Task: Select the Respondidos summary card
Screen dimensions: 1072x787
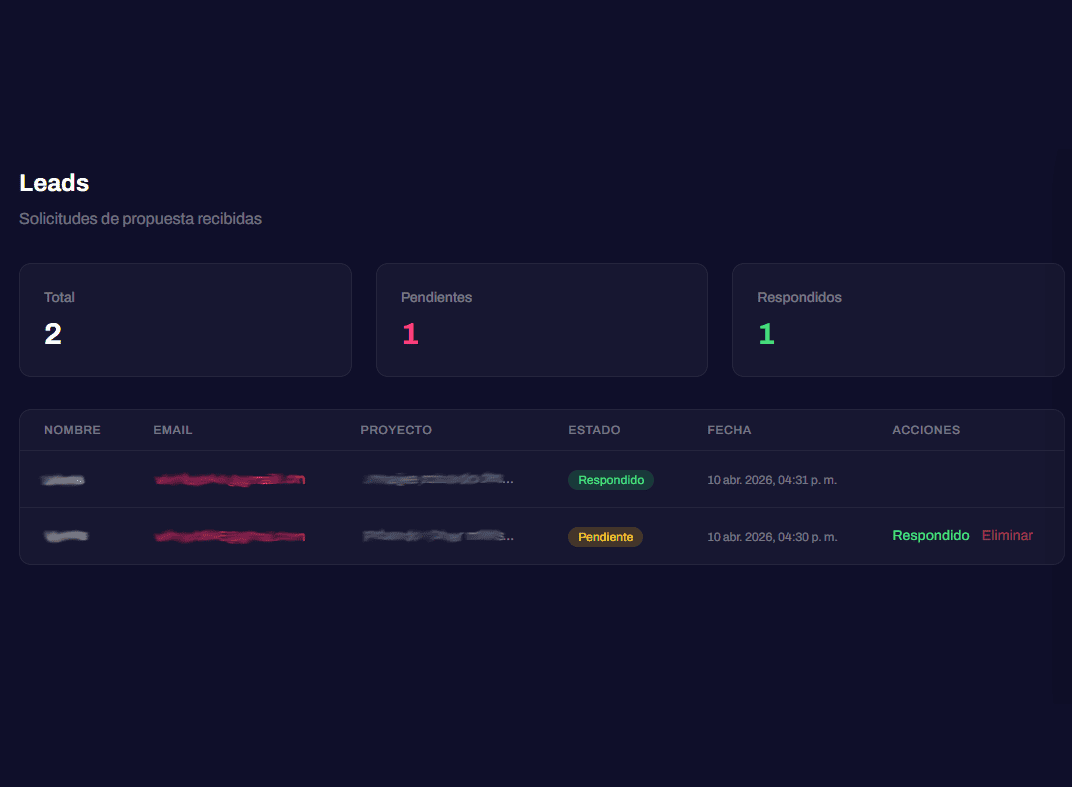Action: tap(897, 320)
